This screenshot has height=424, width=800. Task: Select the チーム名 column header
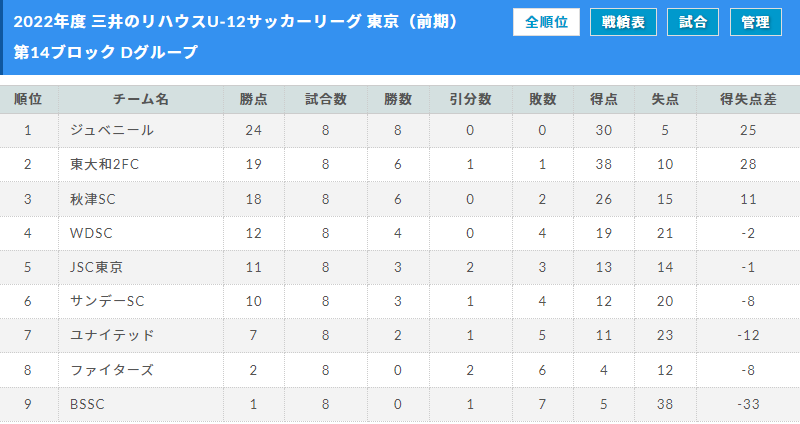(x=141, y=99)
